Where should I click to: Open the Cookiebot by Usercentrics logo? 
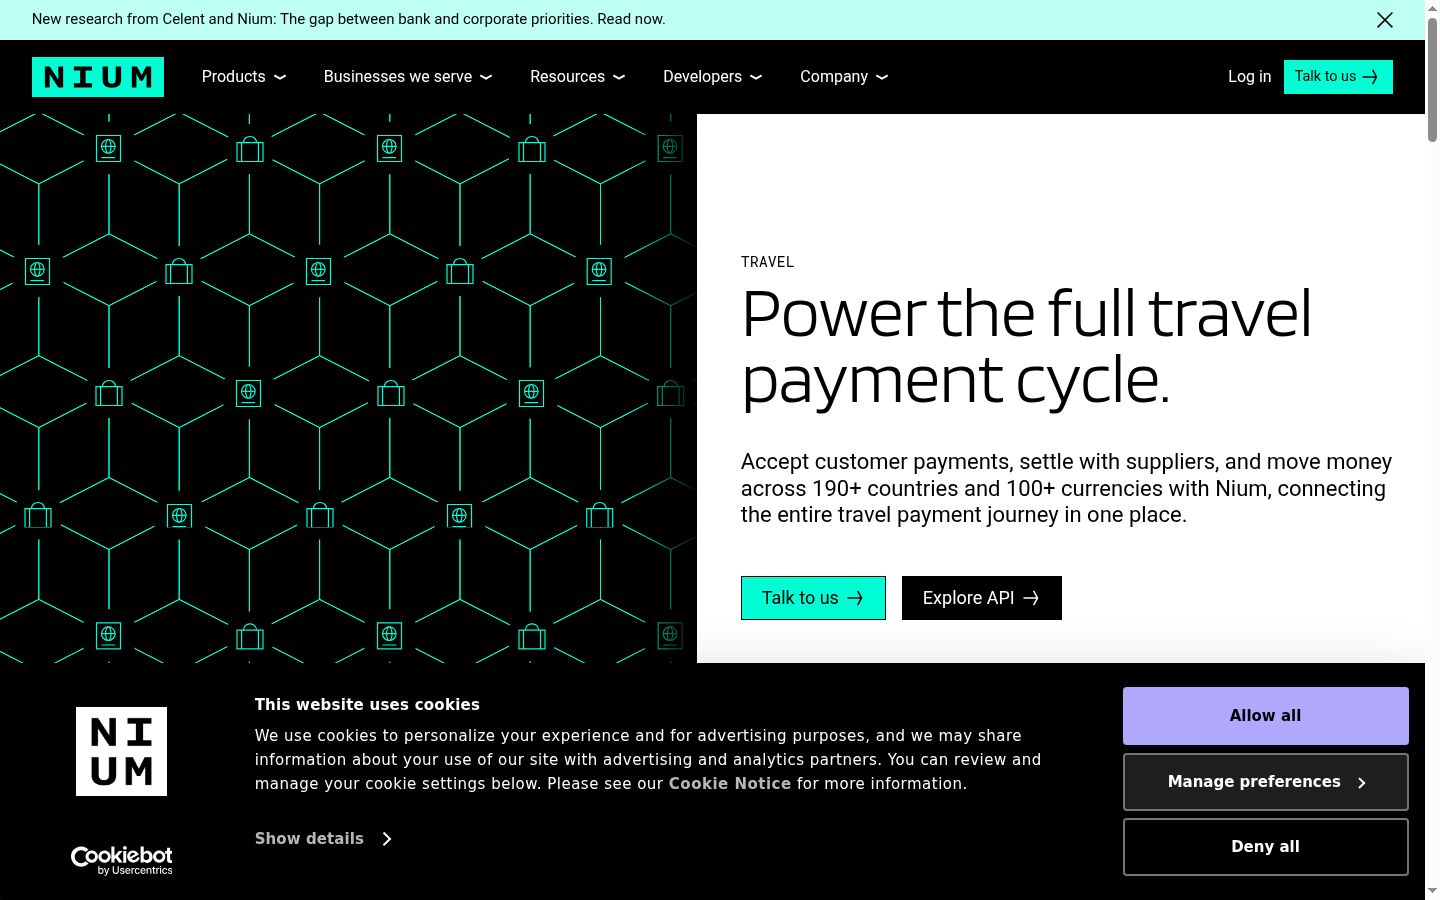(x=121, y=860)
